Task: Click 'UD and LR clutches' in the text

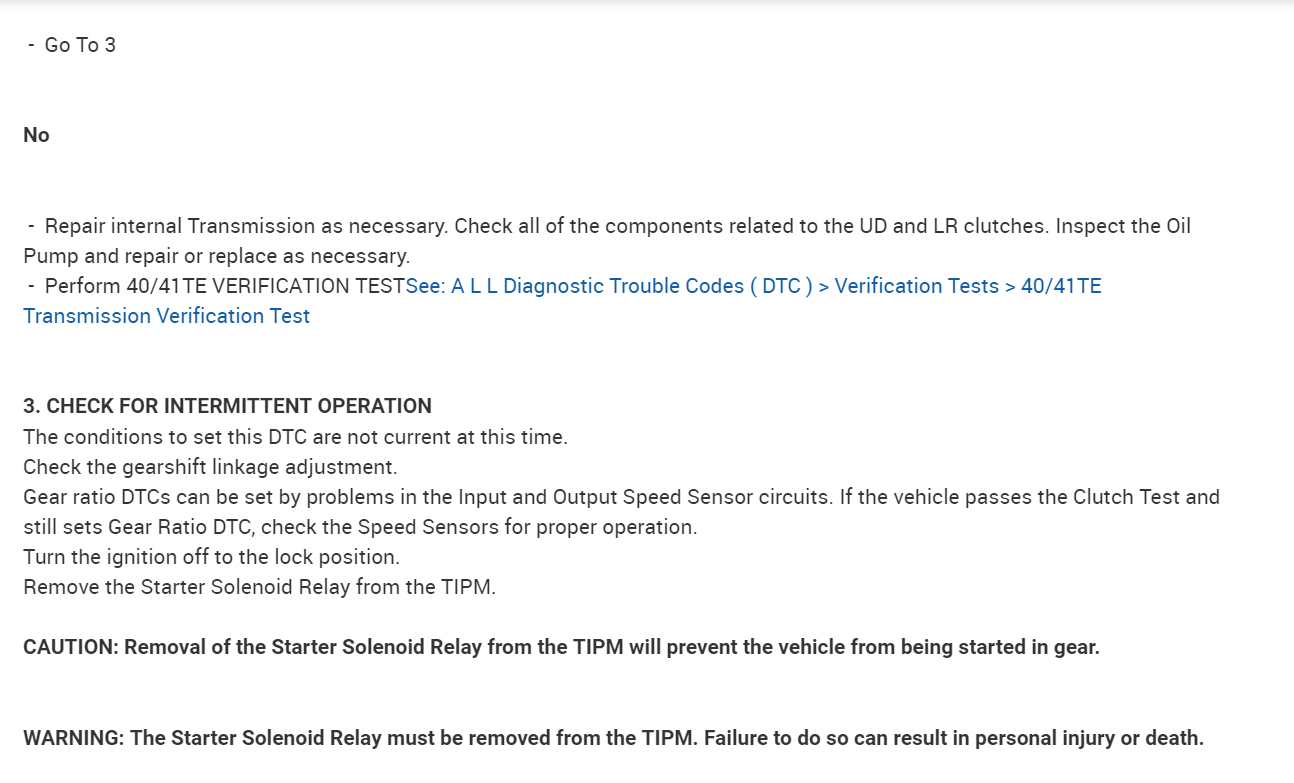Action: (953, 226)
